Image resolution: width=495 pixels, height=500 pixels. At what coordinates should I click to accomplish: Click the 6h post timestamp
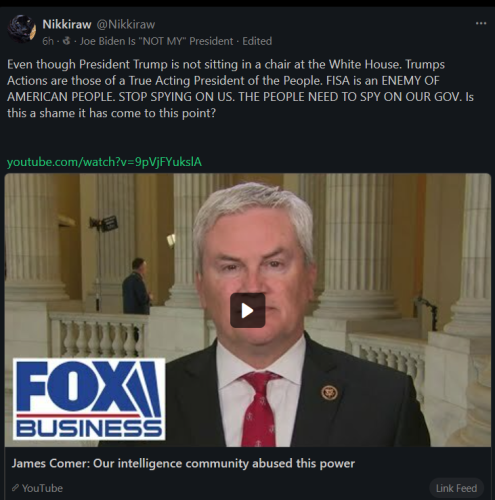[48, 41]
